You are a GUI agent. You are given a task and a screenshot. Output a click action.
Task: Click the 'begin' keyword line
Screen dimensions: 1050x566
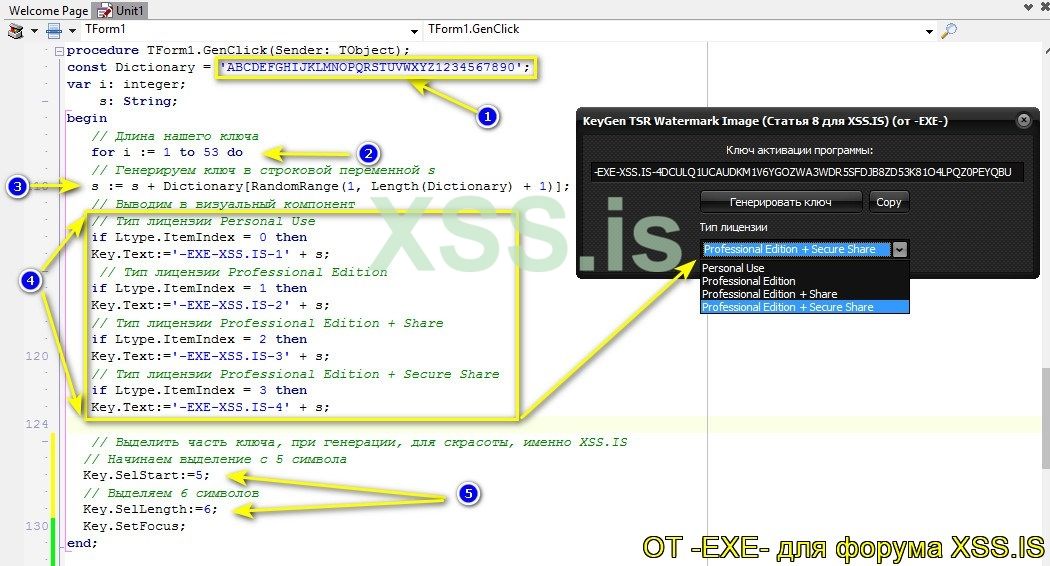[x=86, y=118]
